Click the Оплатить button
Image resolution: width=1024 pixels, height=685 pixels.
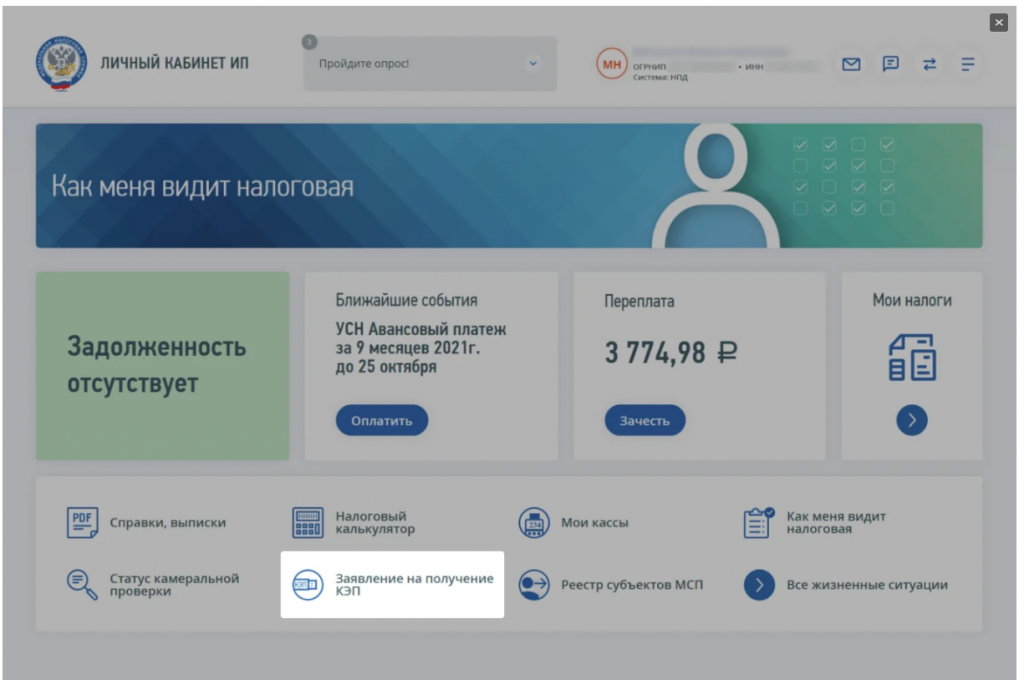click(x=382, y=421)
